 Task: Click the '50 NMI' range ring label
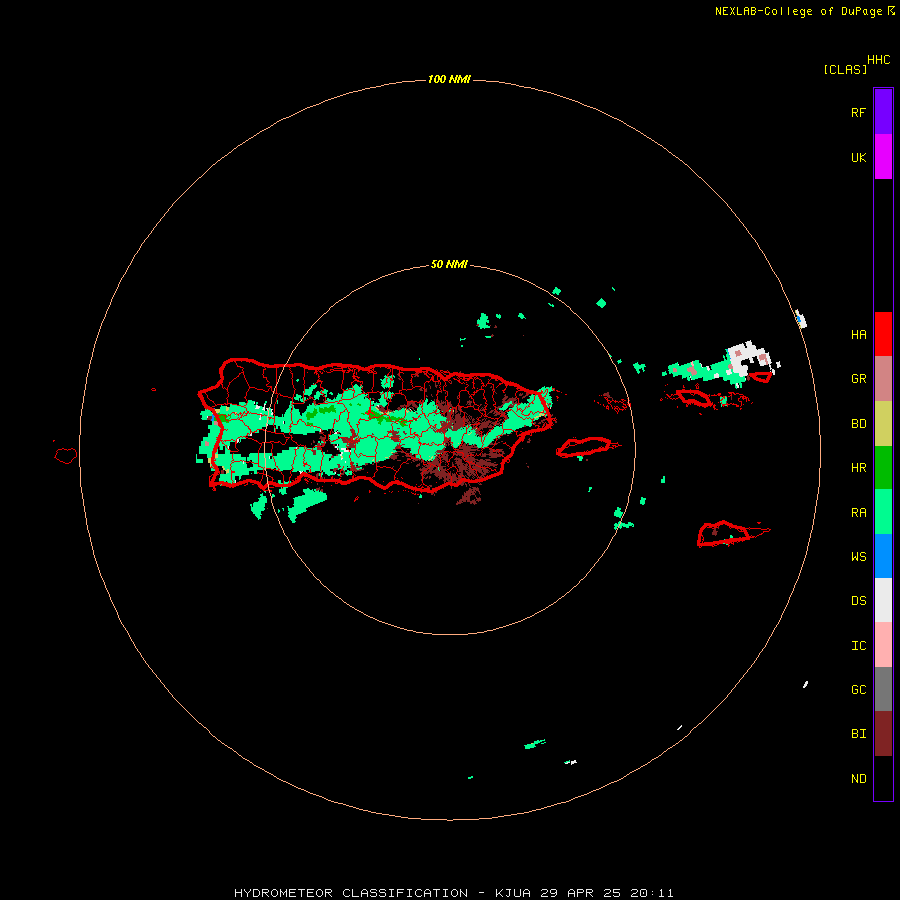click(x=449, y=265)
